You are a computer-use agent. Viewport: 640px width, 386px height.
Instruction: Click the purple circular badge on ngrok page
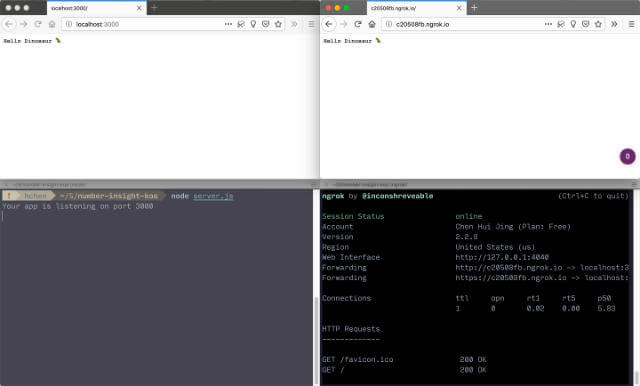(627, 156)
